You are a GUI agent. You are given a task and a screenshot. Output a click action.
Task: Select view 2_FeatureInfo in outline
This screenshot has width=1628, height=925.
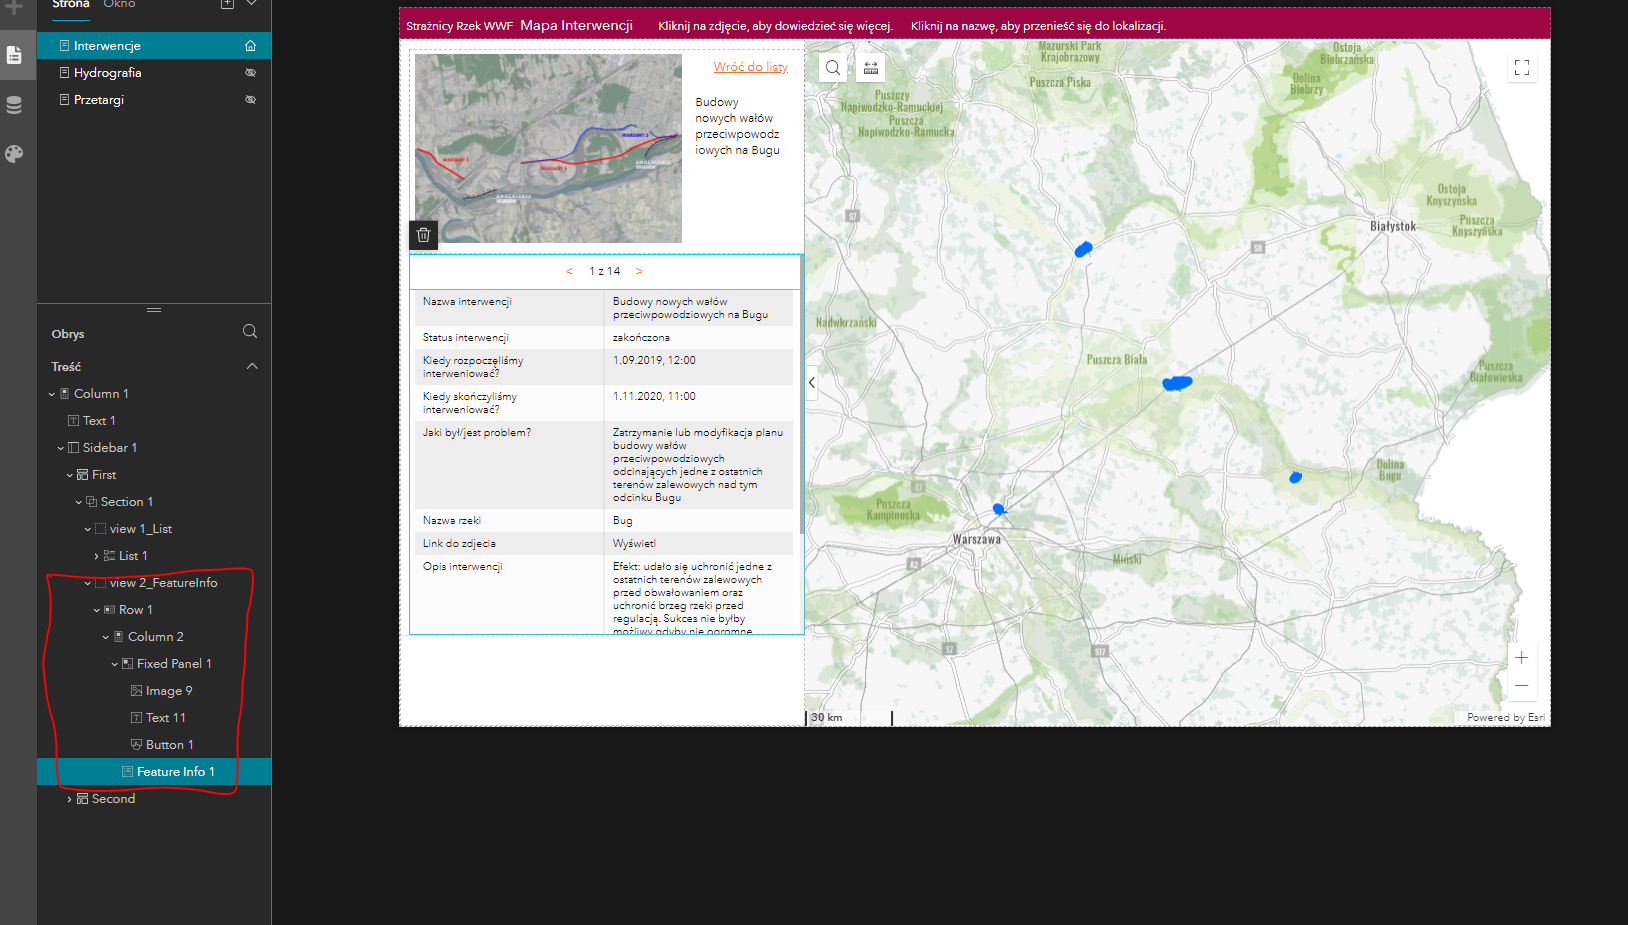tap(163, 583)
